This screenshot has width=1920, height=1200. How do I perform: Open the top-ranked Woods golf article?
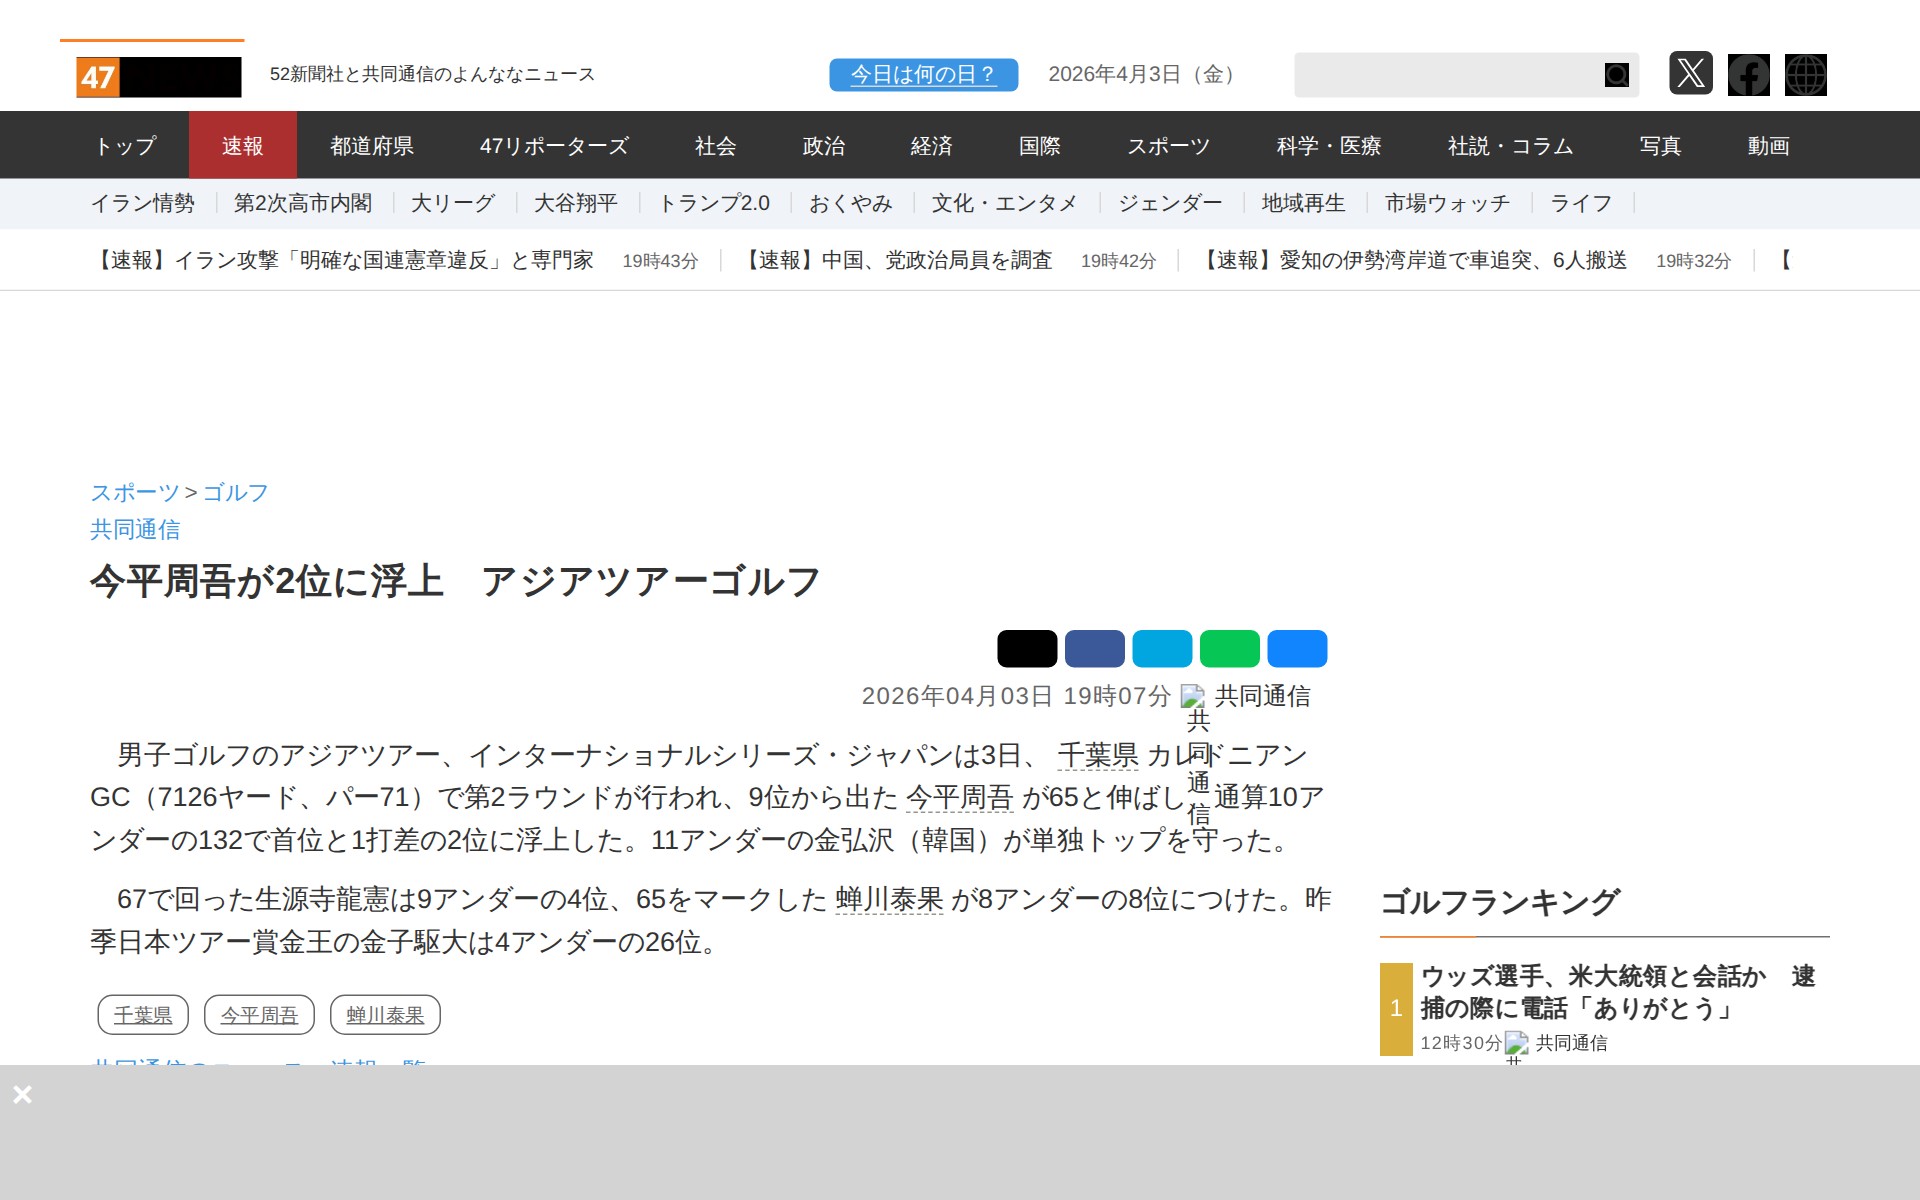click(x=1616, y=992)
